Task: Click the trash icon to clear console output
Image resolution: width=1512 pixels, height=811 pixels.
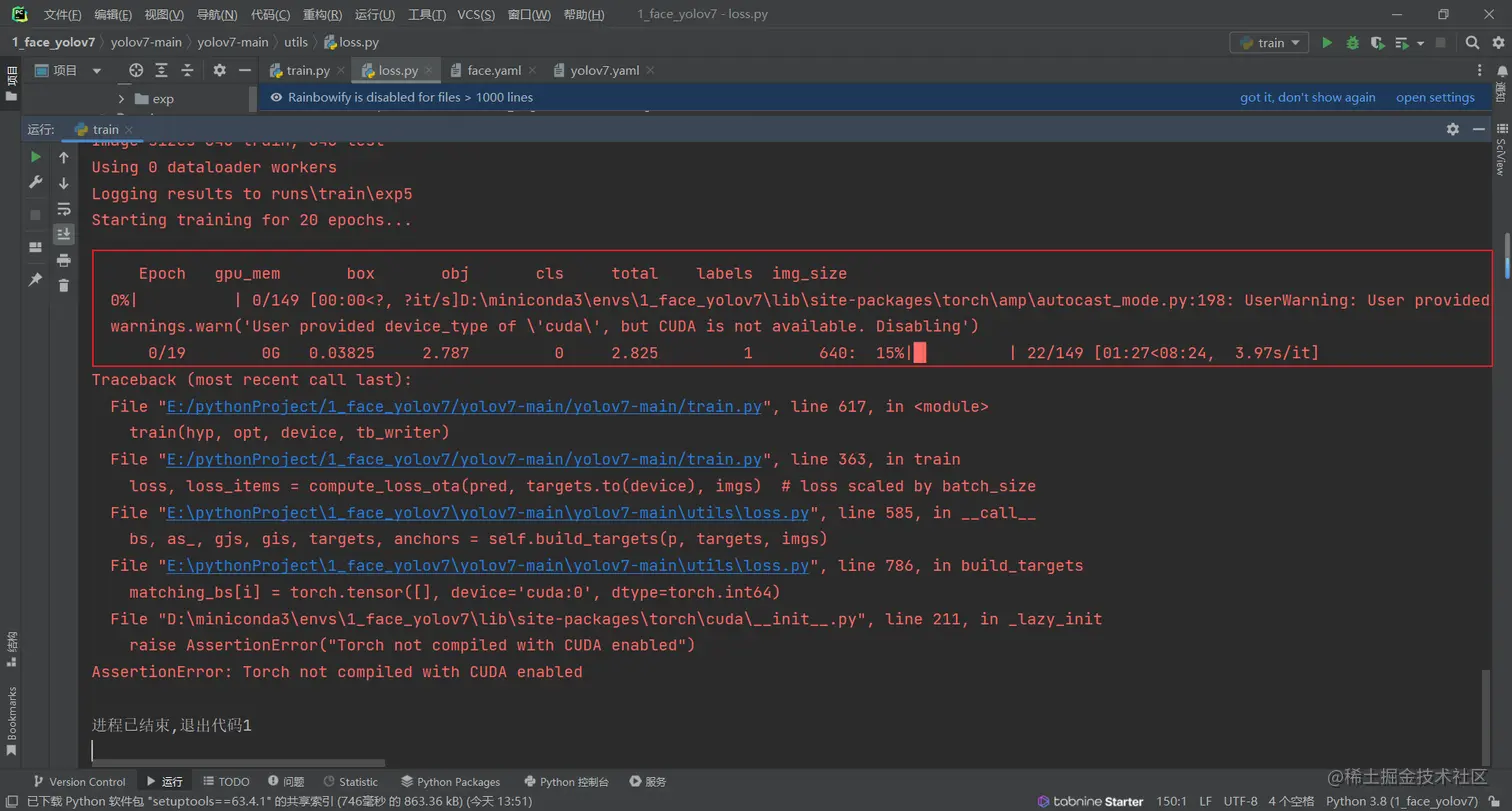Action: click(x=64, y=285)
